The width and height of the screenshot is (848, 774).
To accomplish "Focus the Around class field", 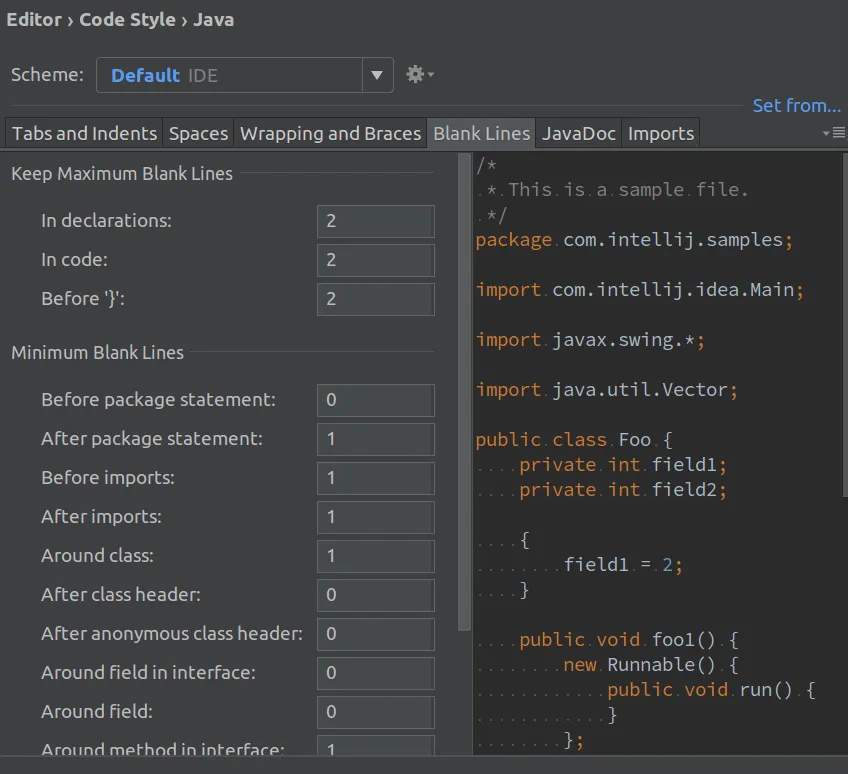I will 375,555.
